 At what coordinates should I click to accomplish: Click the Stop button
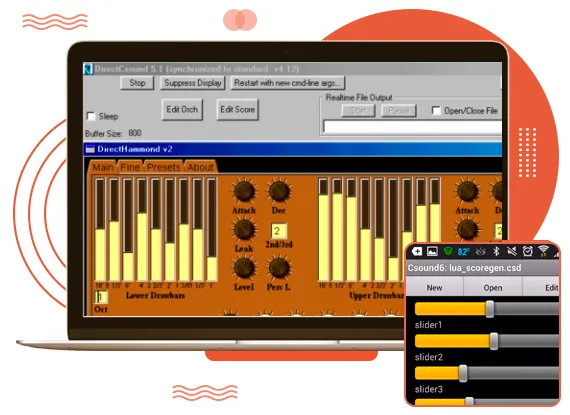[x=137, y=83]
